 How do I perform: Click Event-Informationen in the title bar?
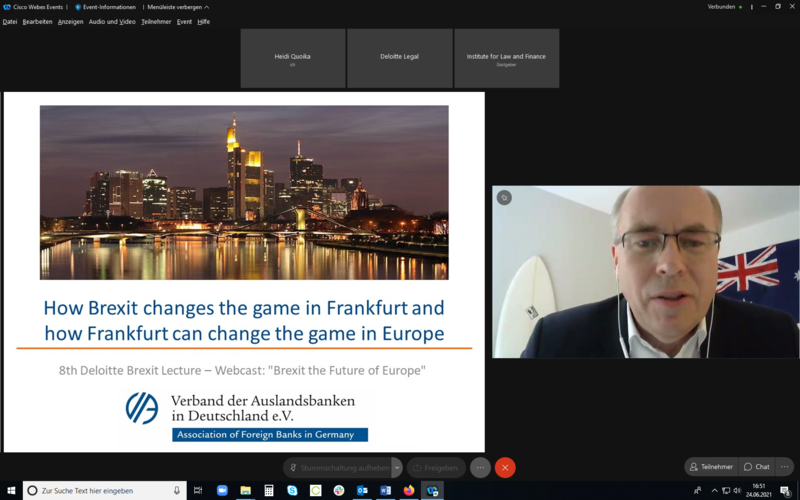point(105,7)
